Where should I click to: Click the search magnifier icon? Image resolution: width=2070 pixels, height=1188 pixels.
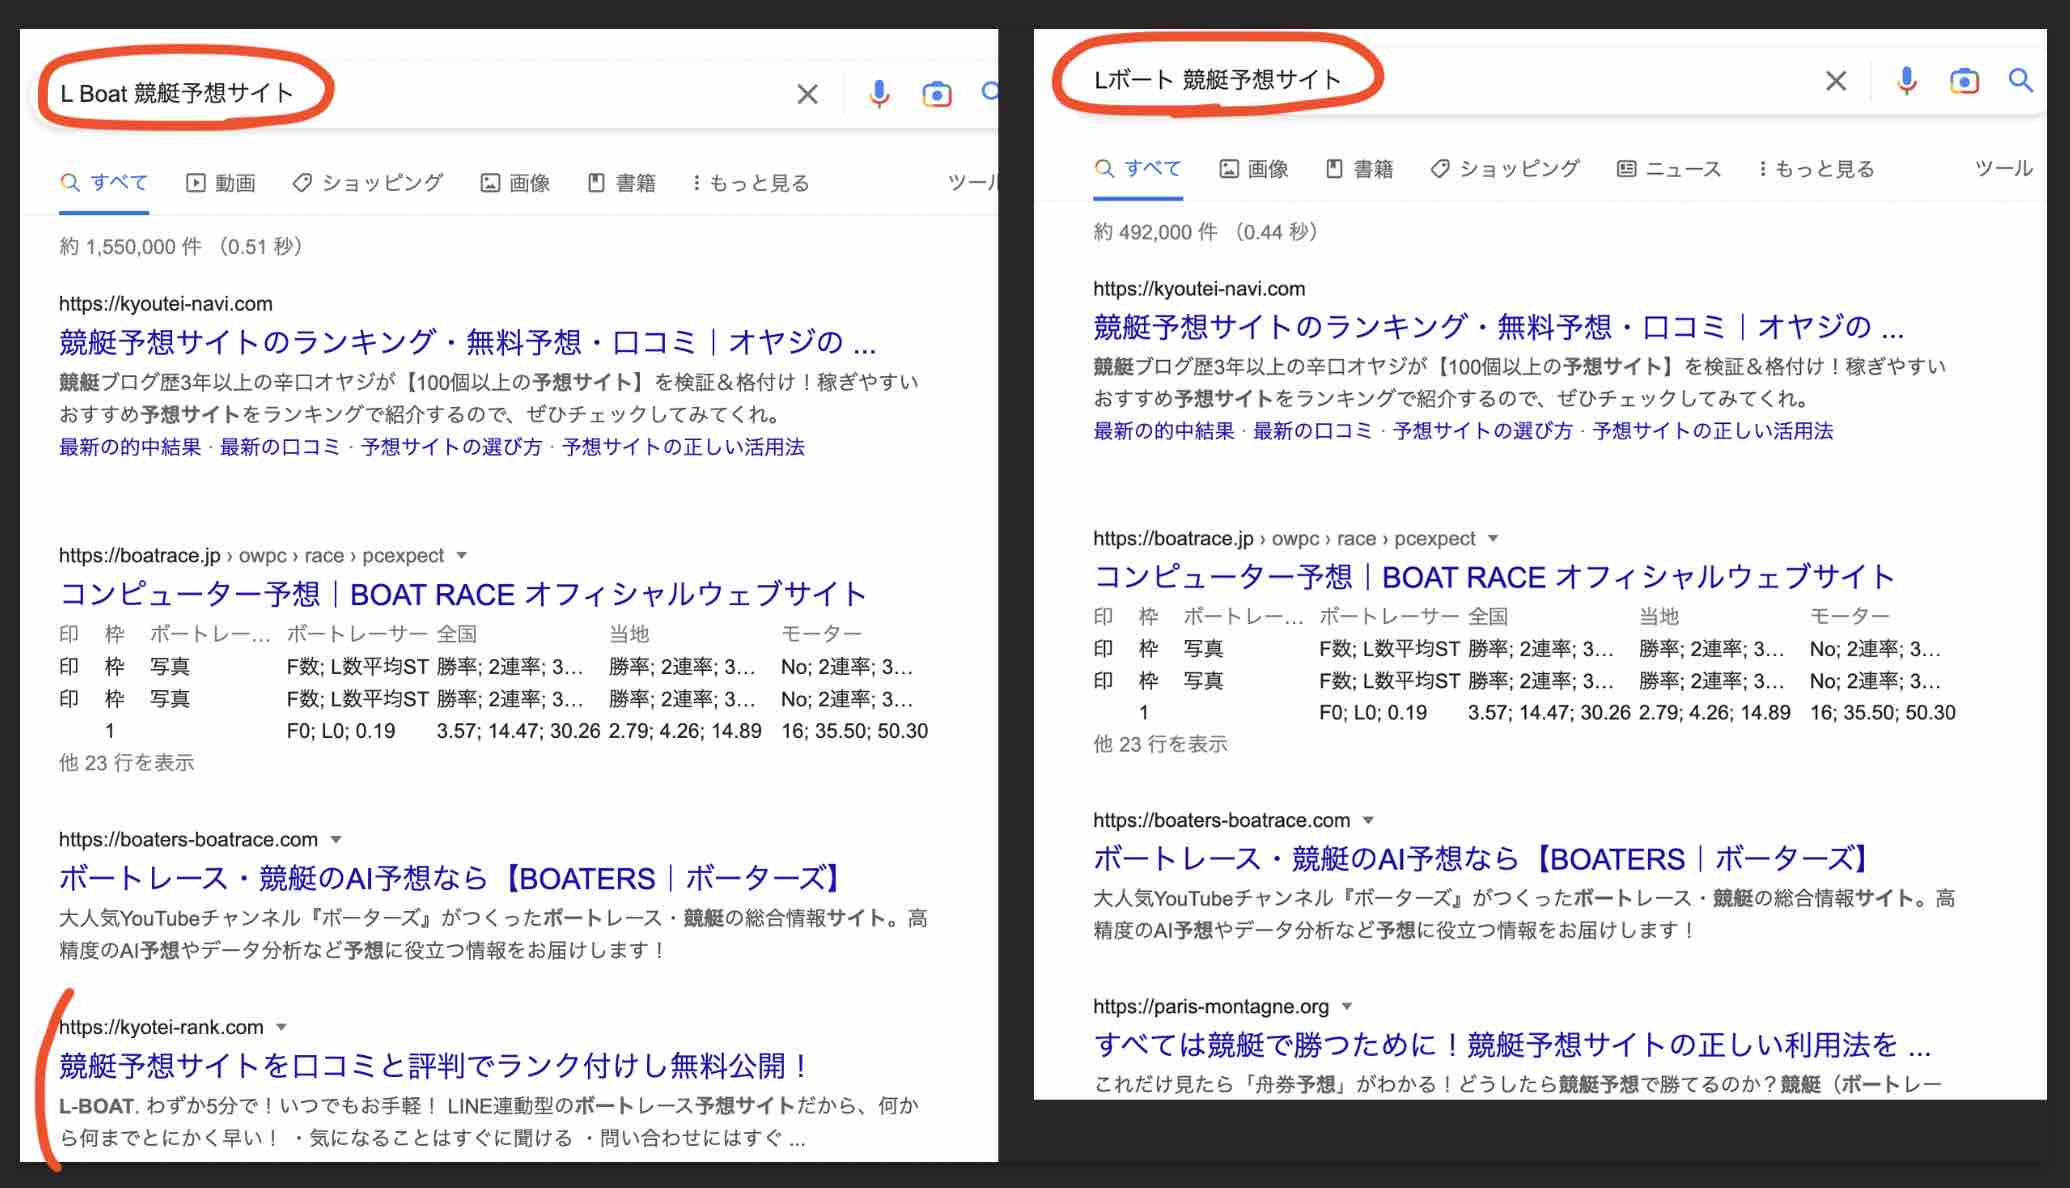[x=2019, y=81]
